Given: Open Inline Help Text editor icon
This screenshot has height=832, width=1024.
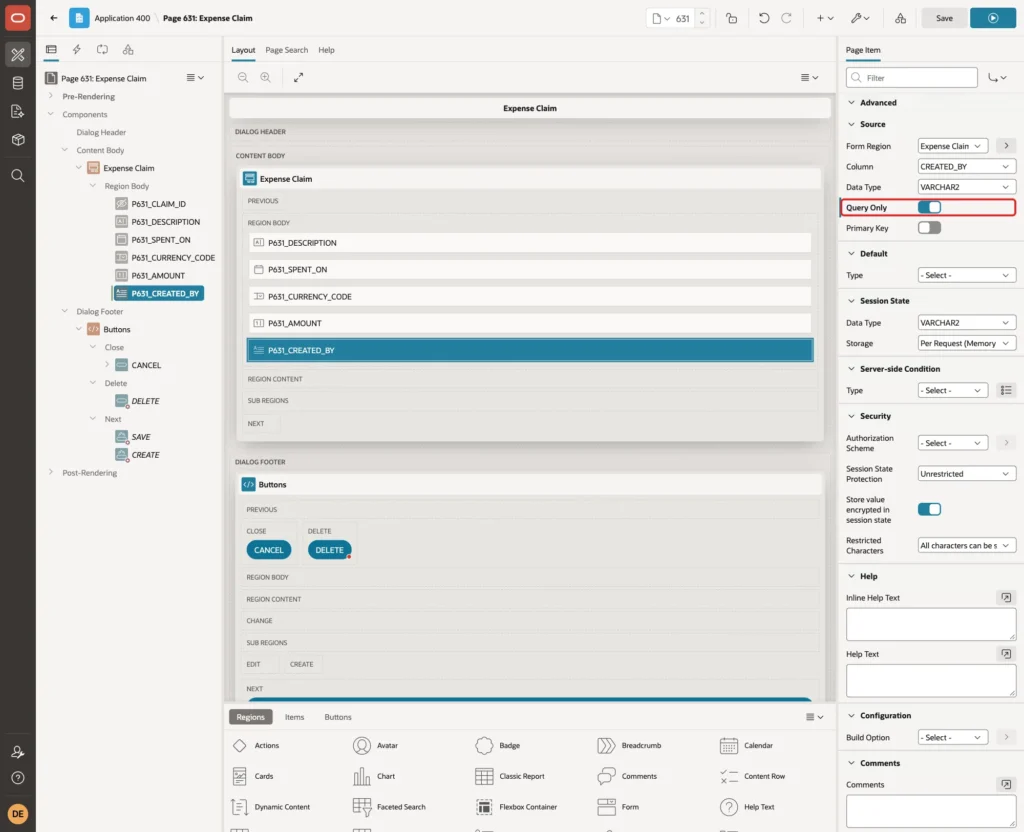Looking at the screenshot, I should pyautogui.click(x=1006, y=598).
